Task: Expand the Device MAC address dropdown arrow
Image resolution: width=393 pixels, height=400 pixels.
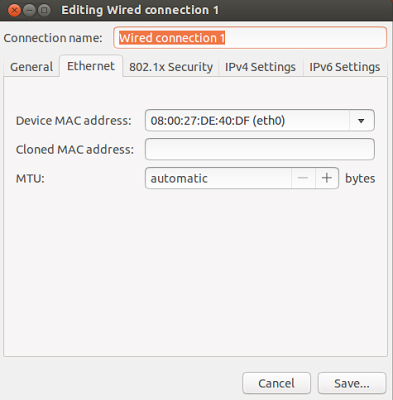Action: pyautogui.click(x=361, y=121)
